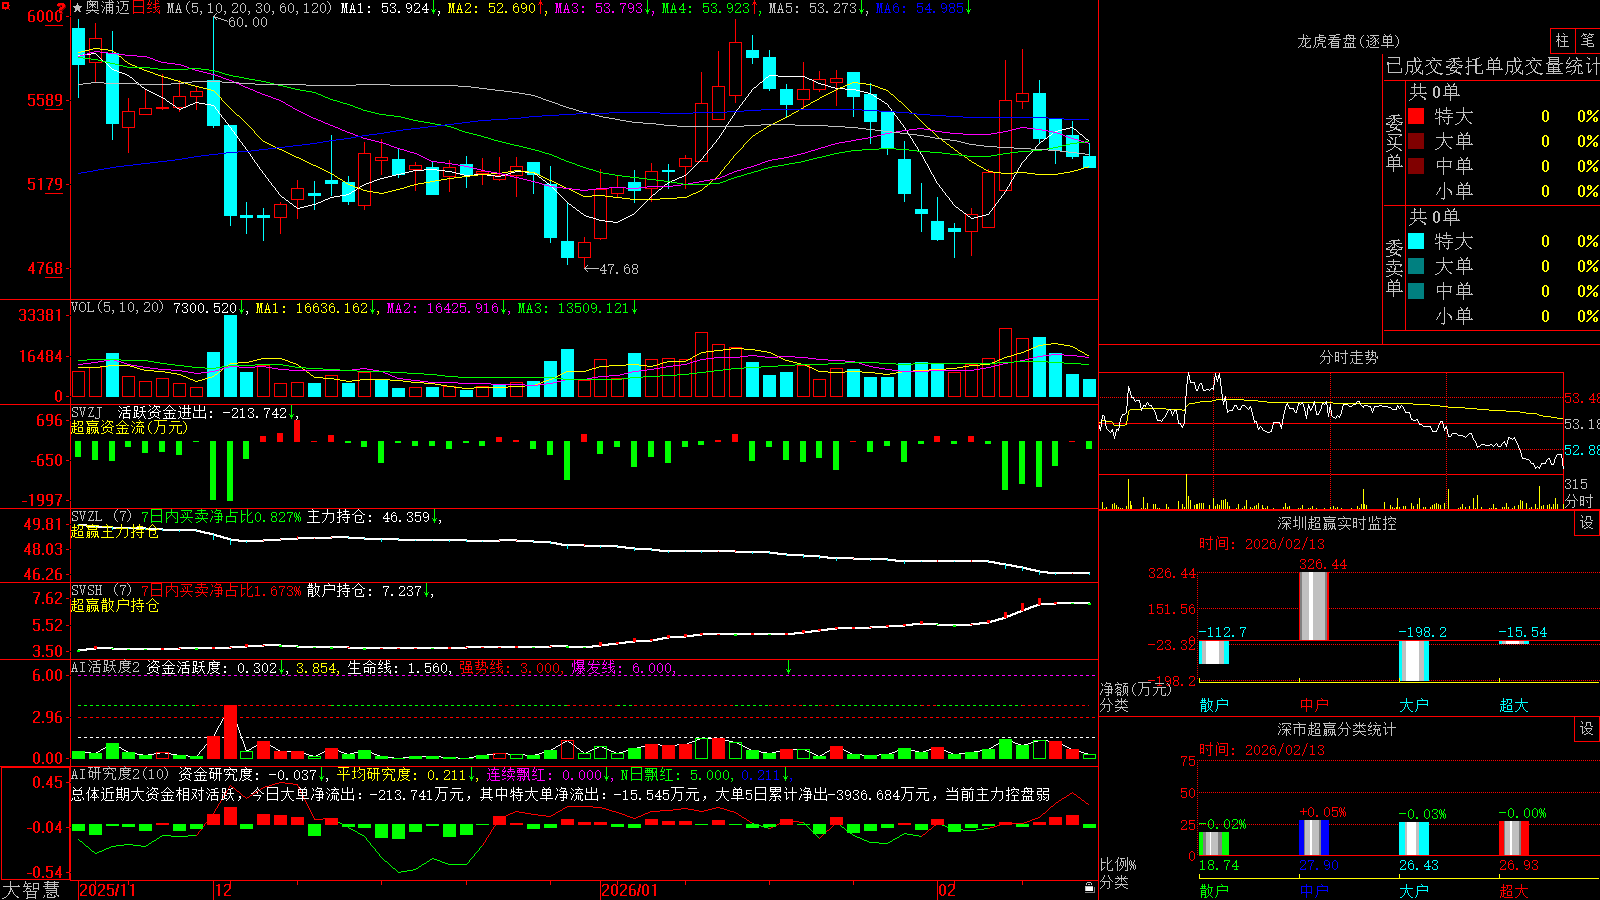Click the AI活跃度2 indicator label
1600x900 pixels.
click(x=106, y=668)
